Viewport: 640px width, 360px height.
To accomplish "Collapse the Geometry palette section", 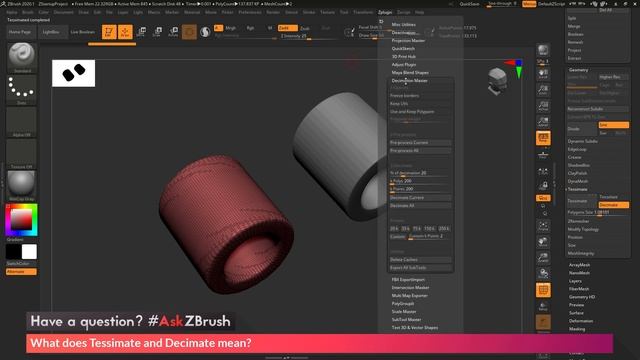I will [x=579, y=70].
